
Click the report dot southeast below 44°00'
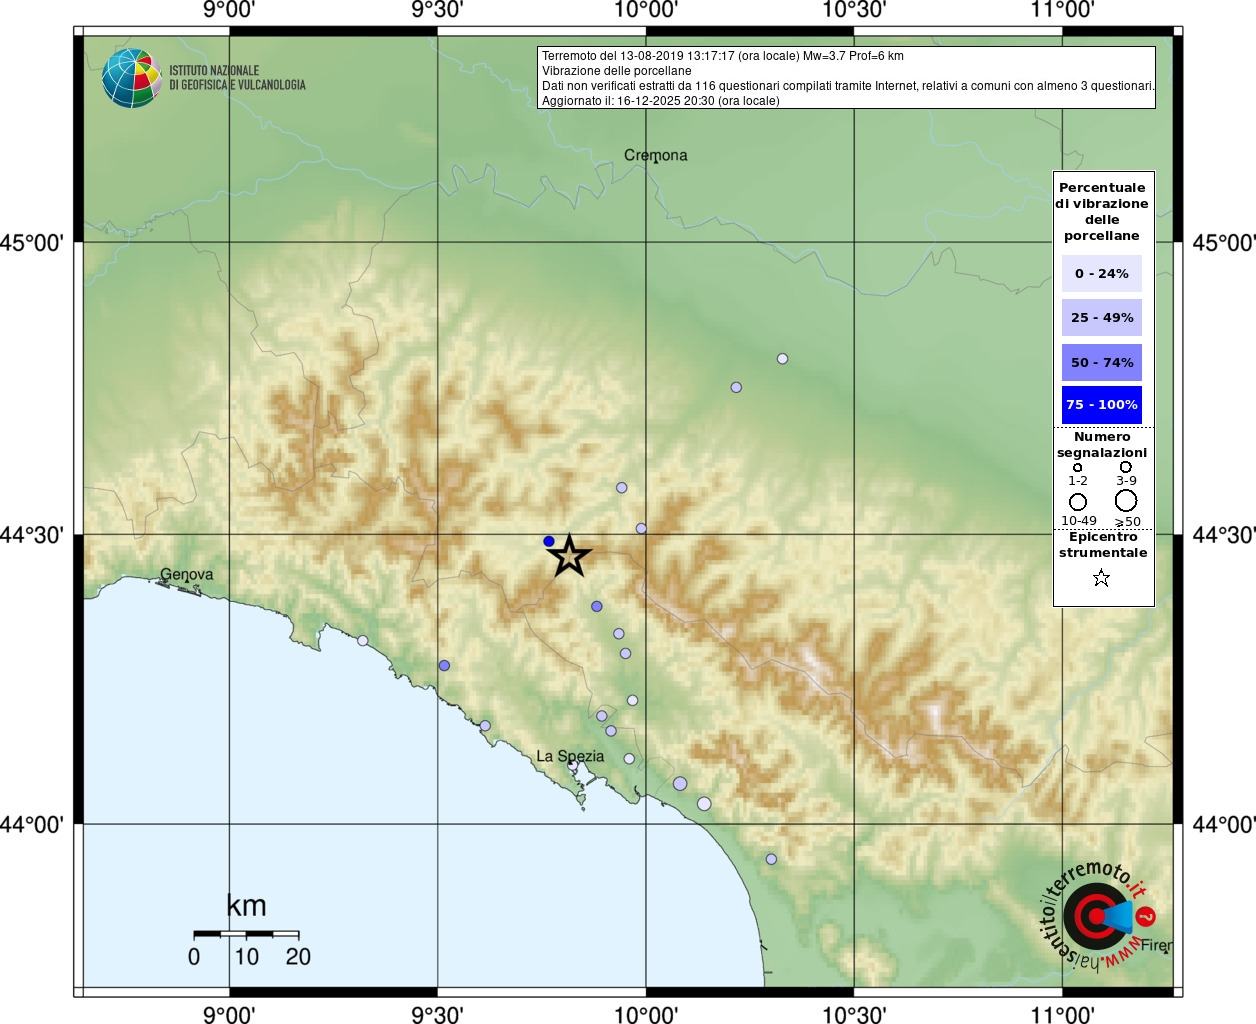pos(771,859)
